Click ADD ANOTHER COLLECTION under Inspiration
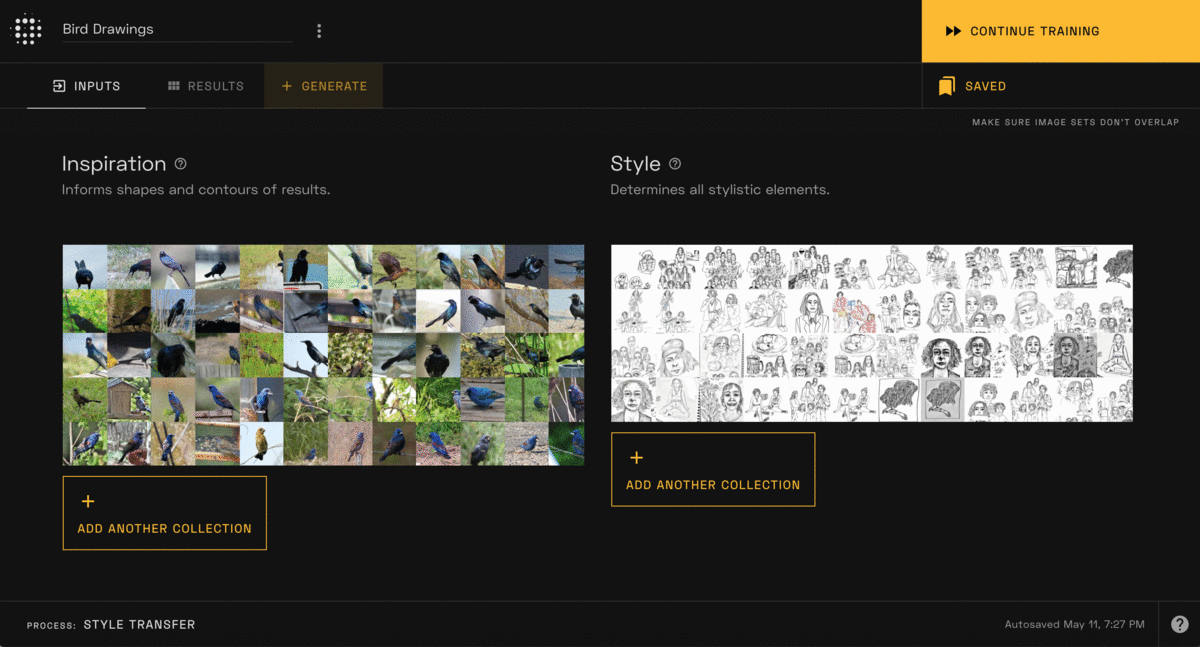The image size is (1200, 647). point(164,512)
